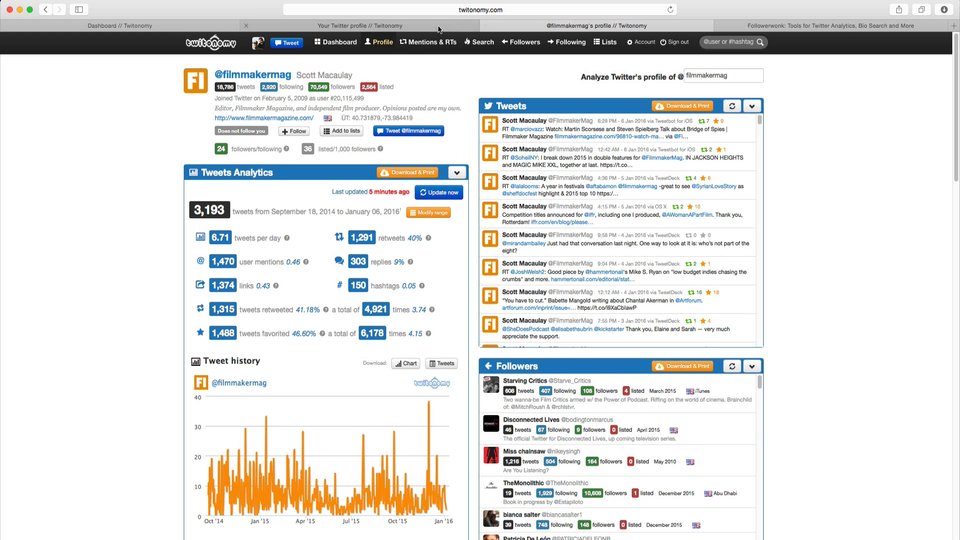Click Add to lists button
Screen dimensions: 960x540
click(x=342, y=131)
